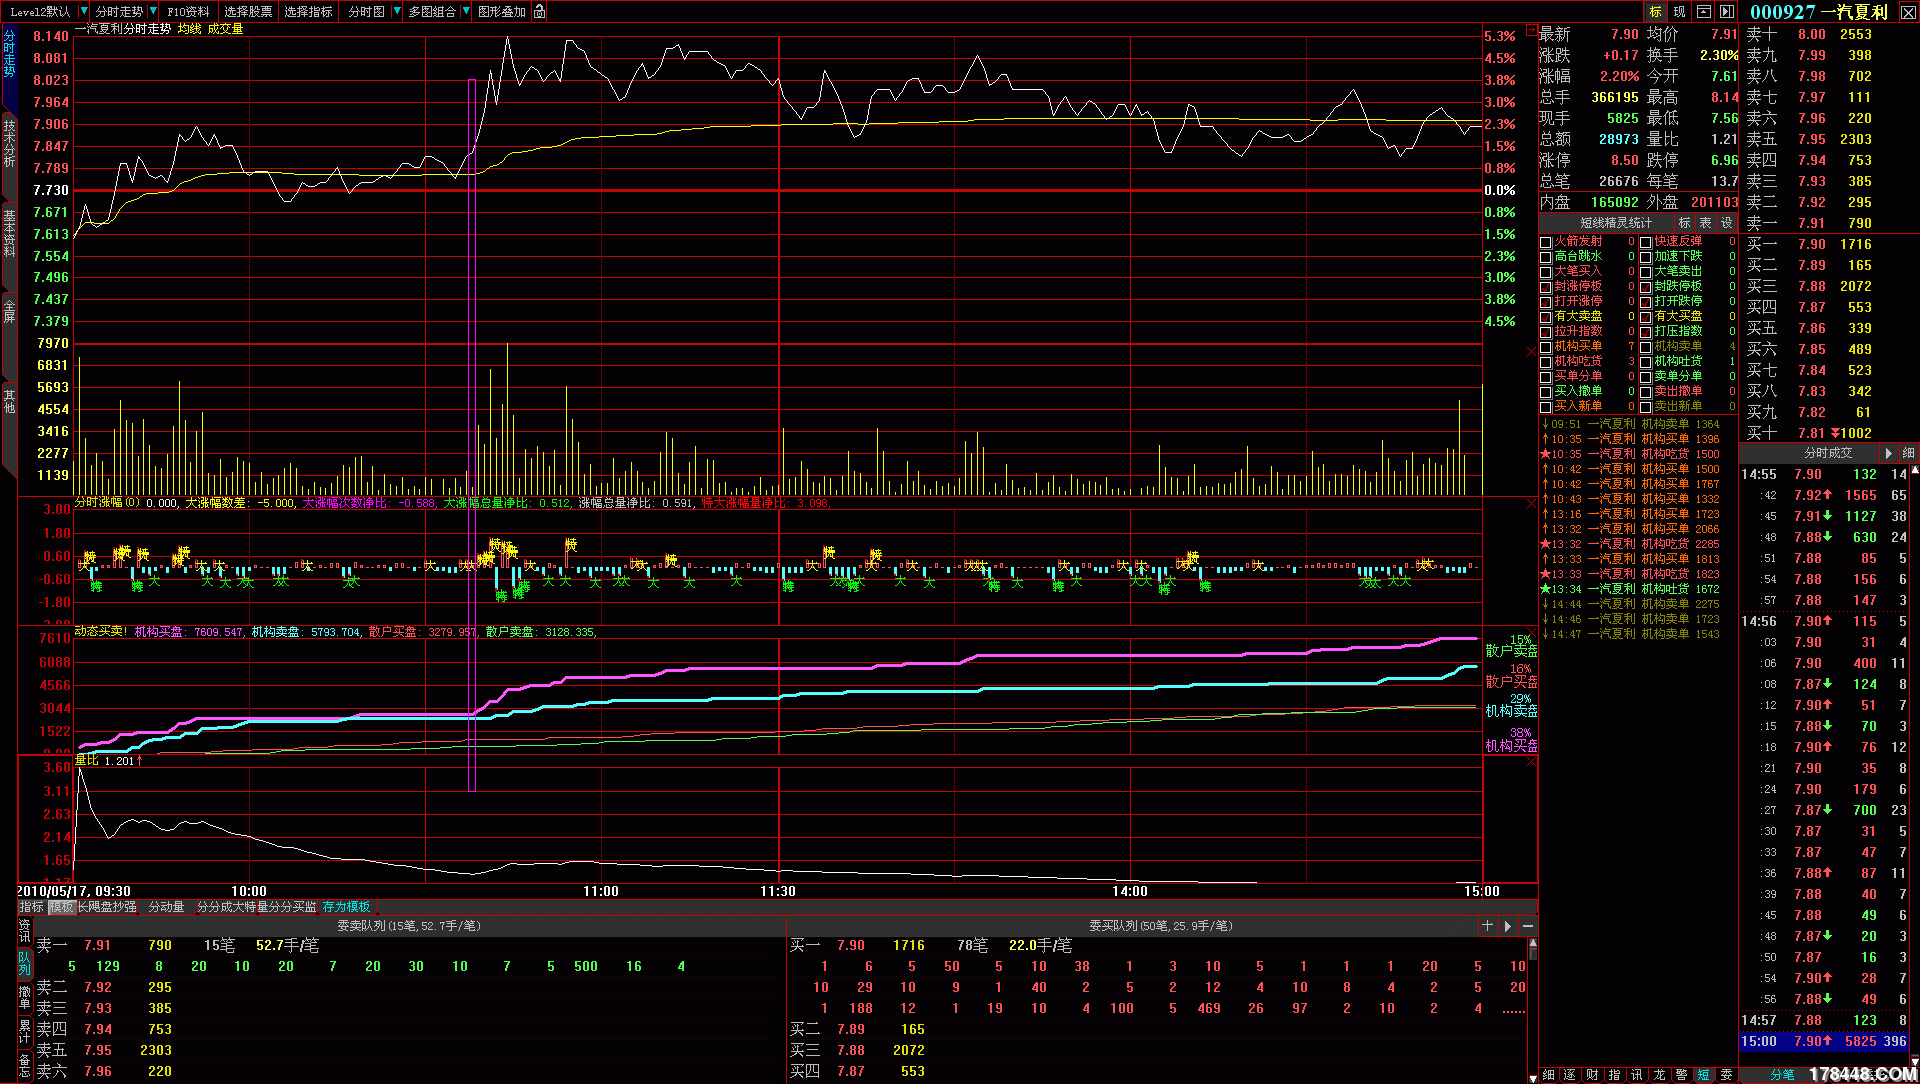Click the 卖一 7.91 790 quote row
This screenshot has width=1920, height=1084.
1828,223
